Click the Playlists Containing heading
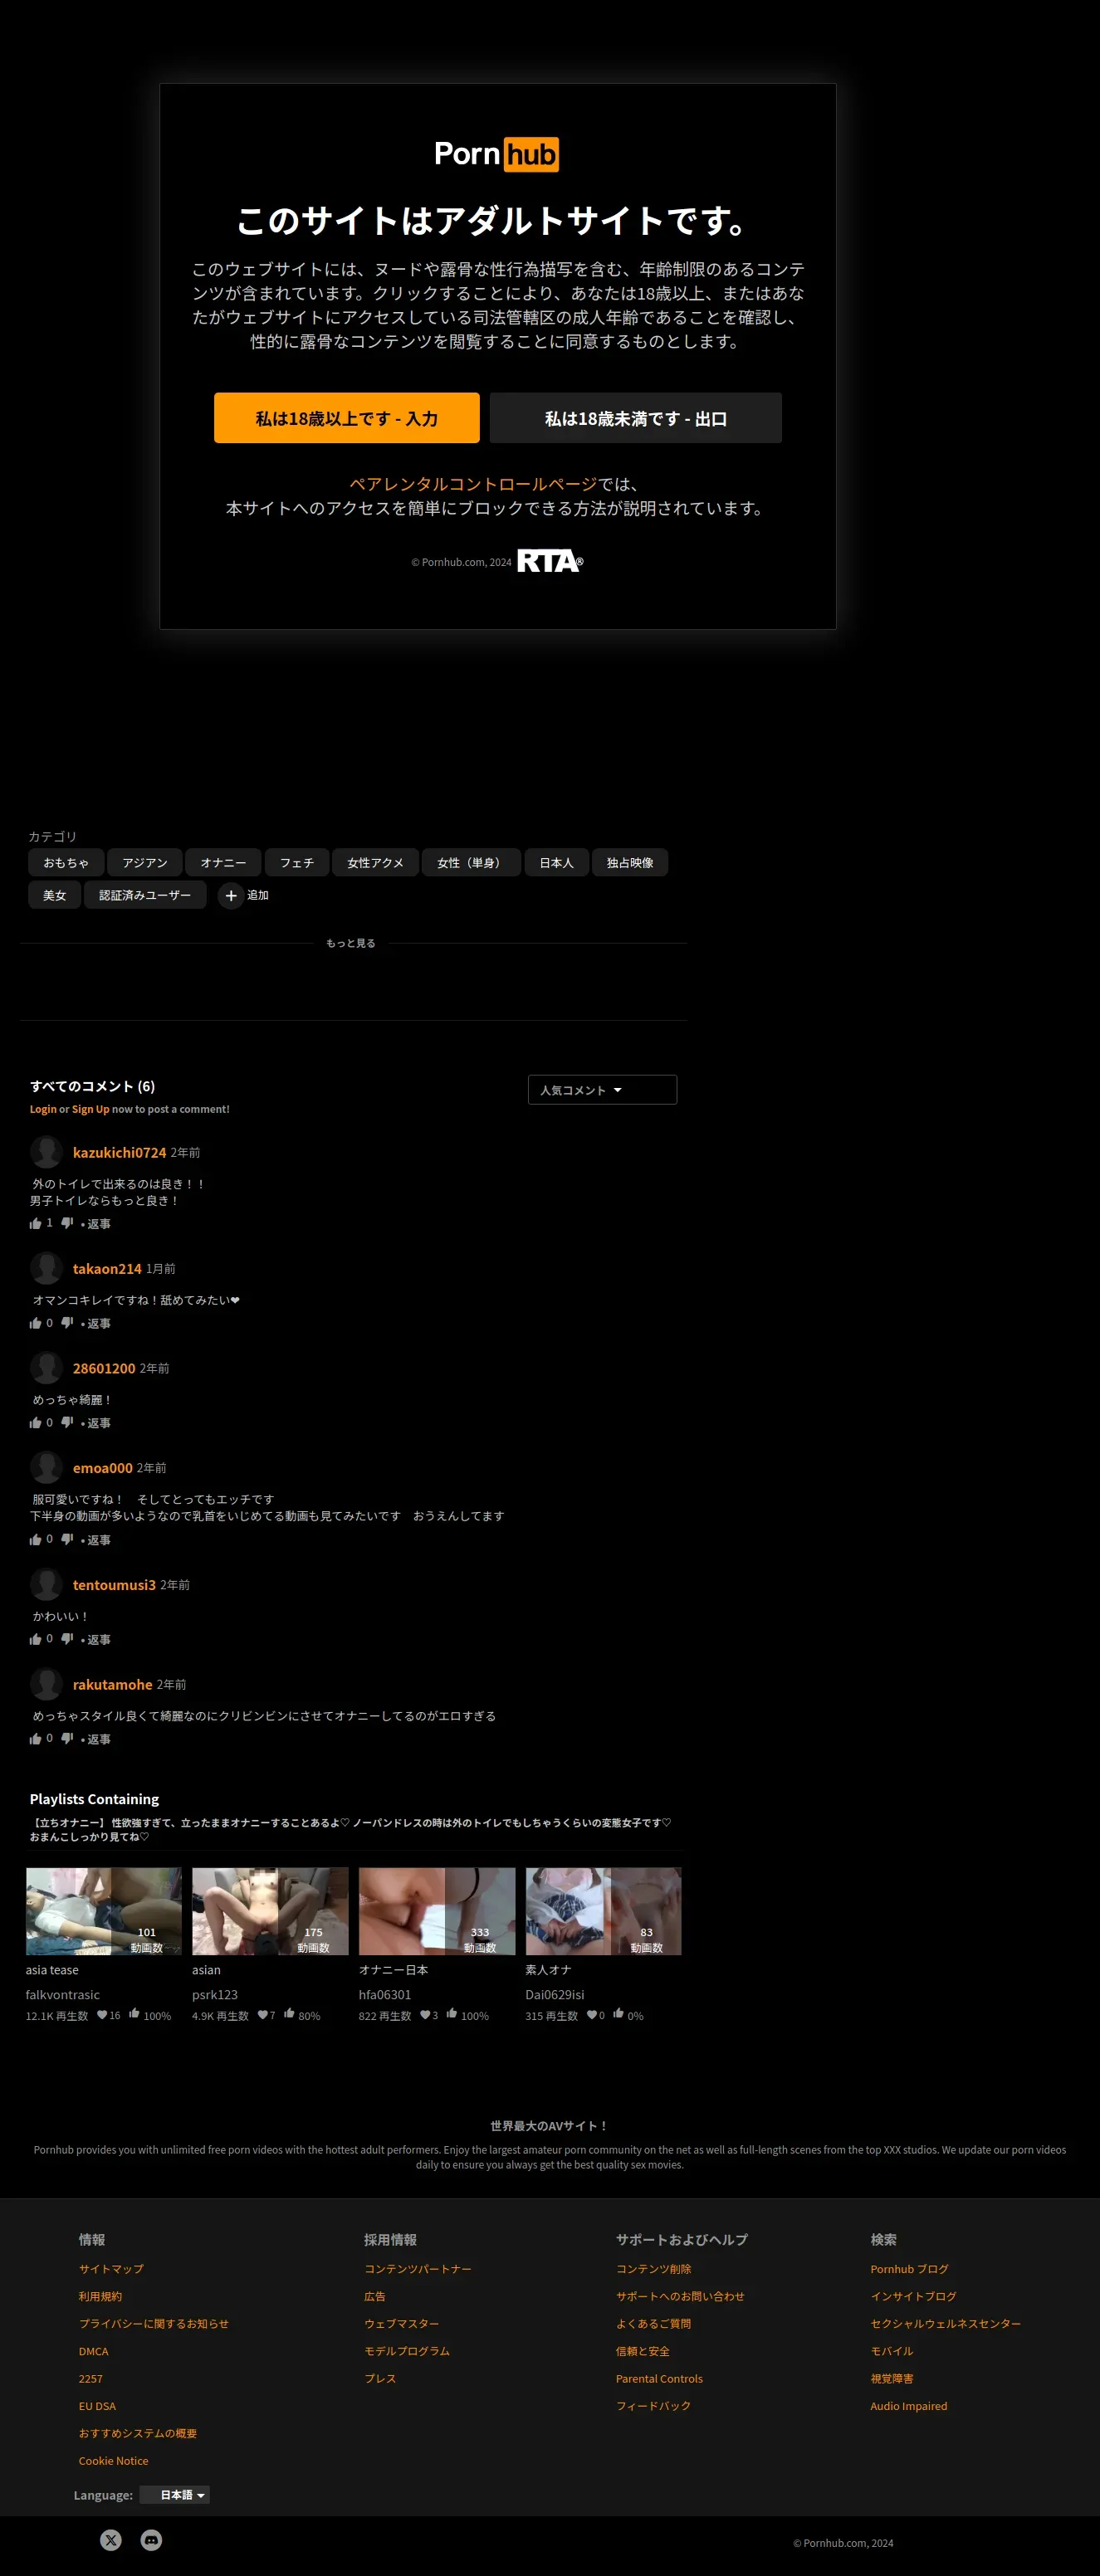 pyautogui.click(x=94, y=1799)
